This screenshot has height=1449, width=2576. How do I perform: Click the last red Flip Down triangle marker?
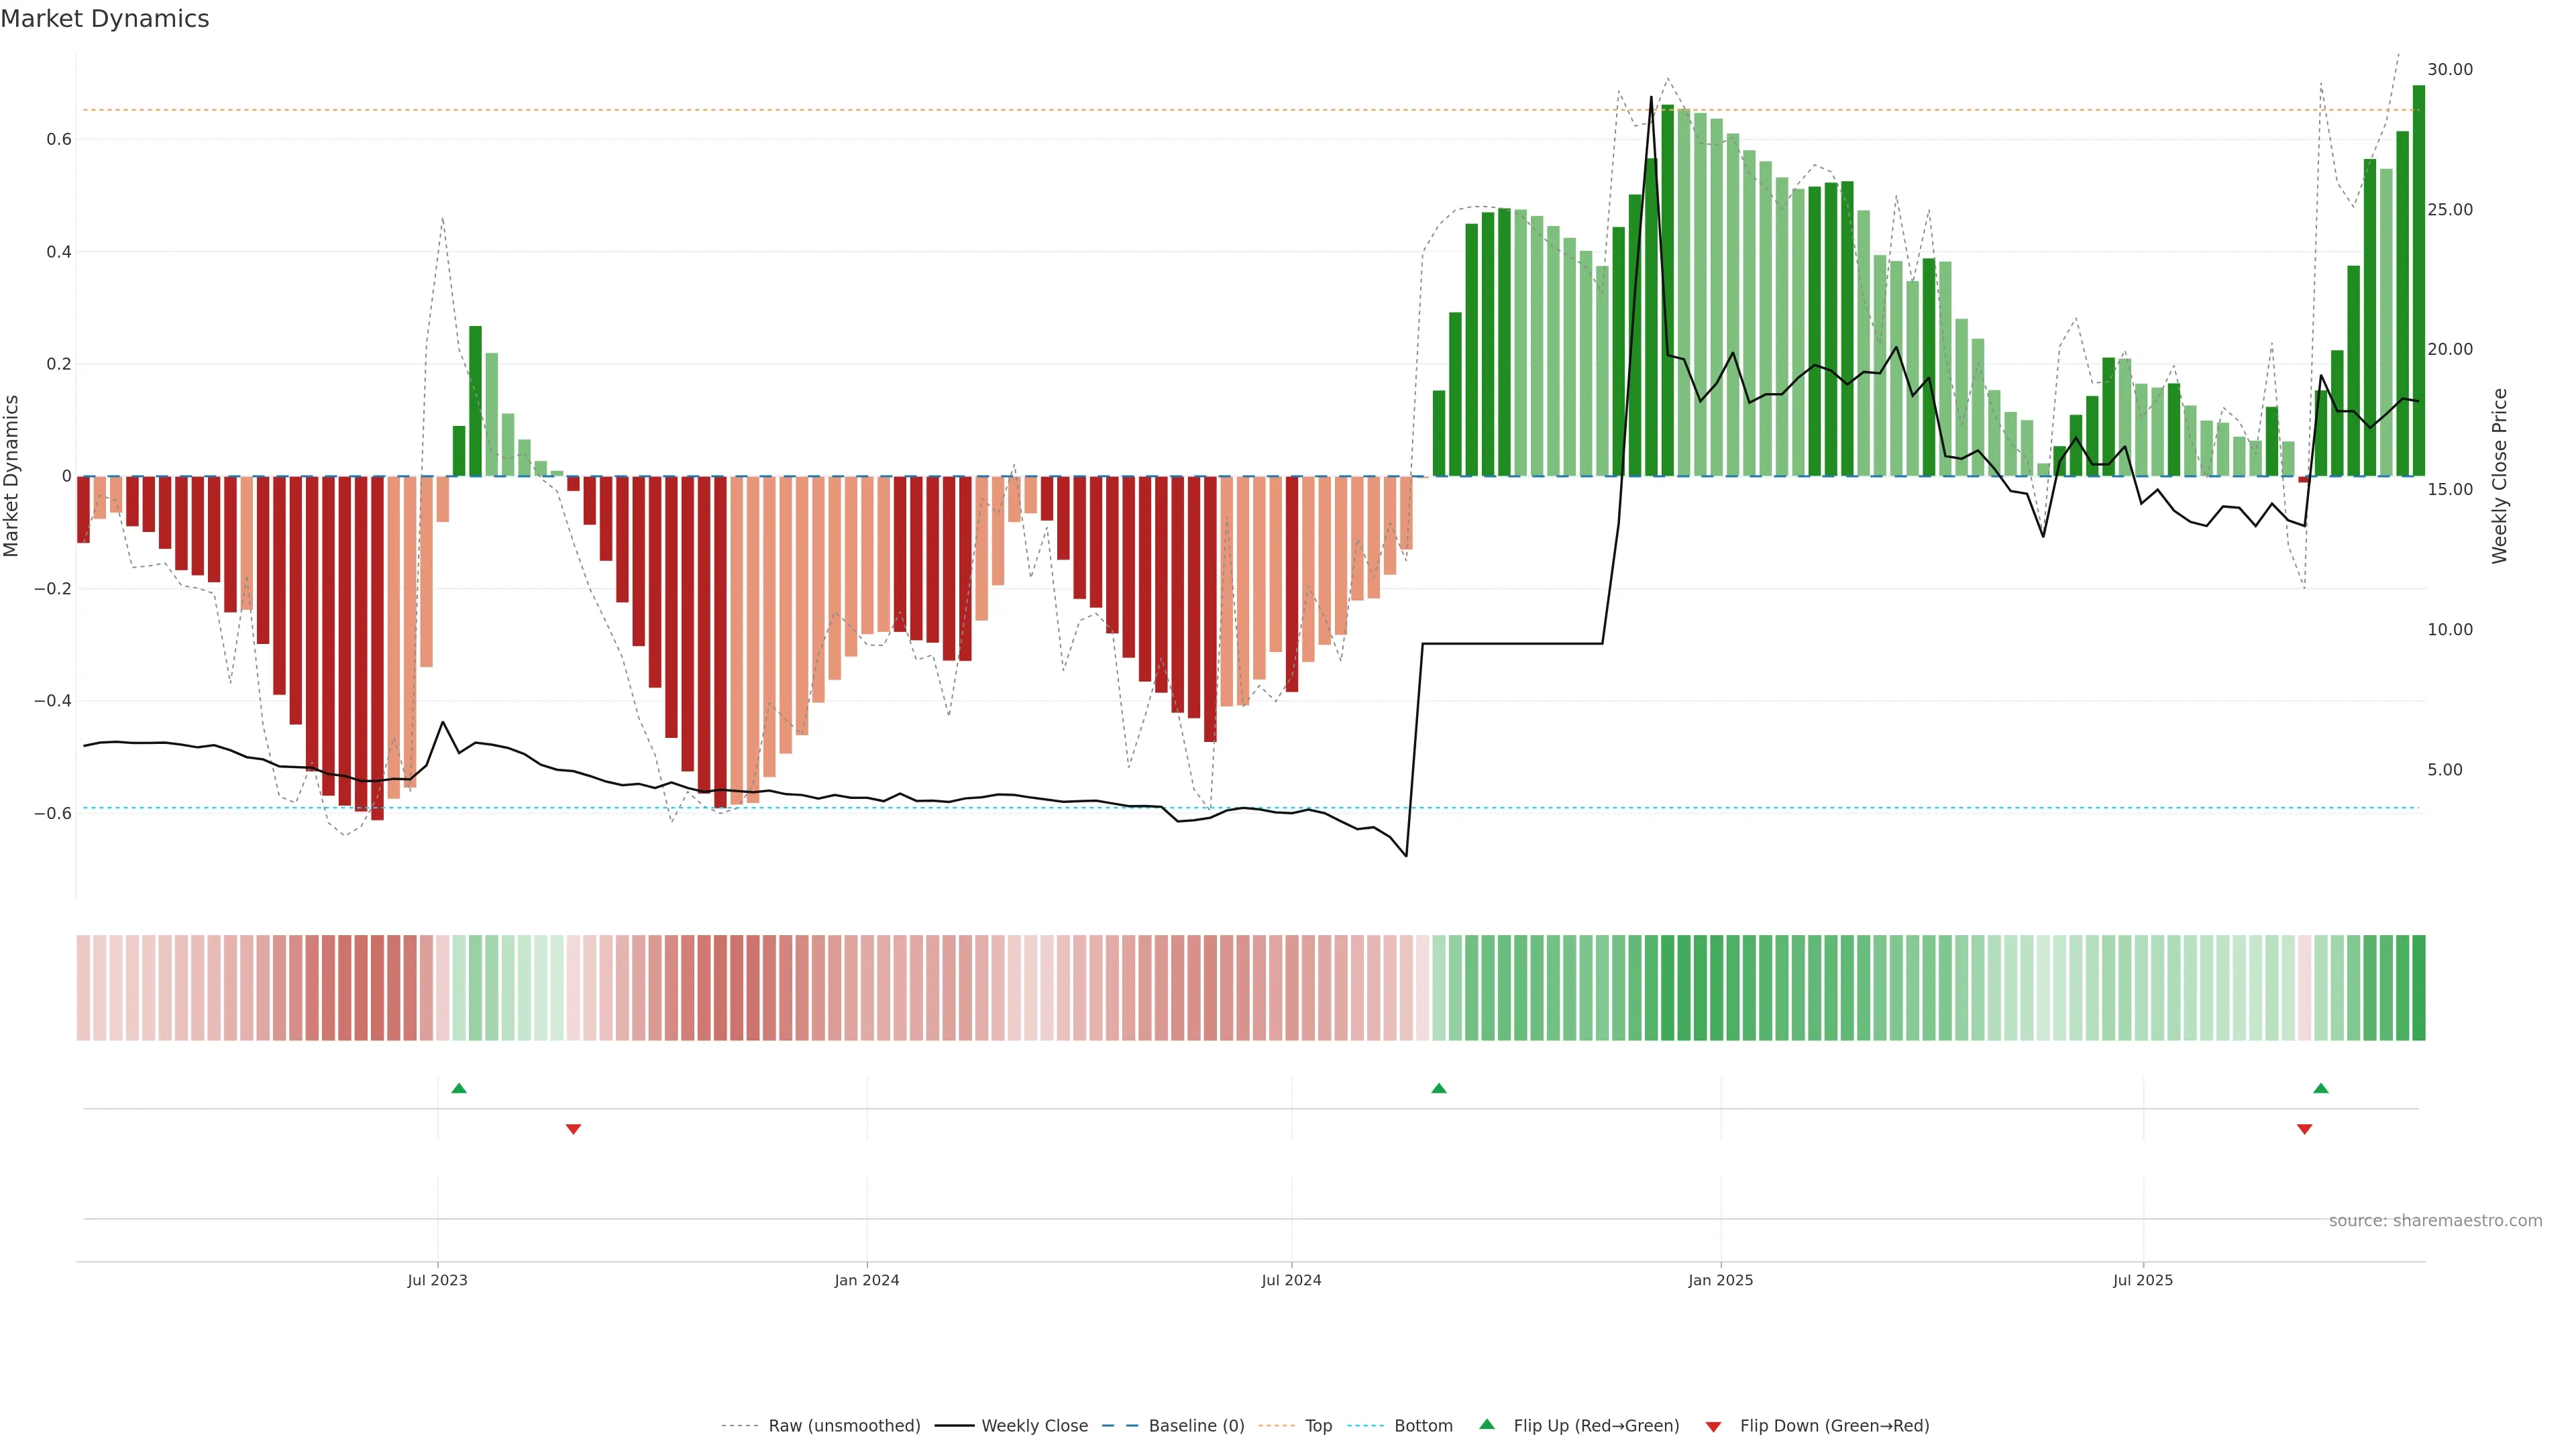[x=2305, y=1129]
